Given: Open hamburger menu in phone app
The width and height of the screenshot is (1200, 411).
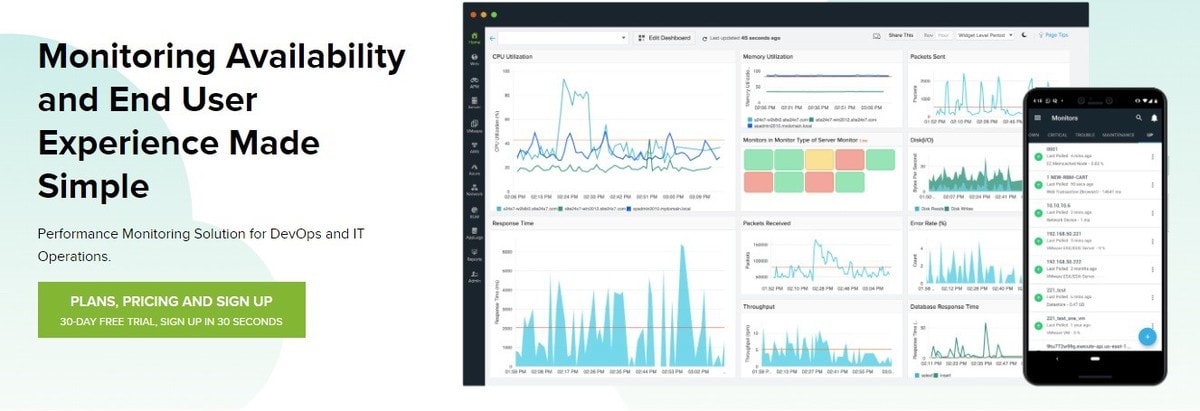Looking at the screenshot, I should [1037, 117].
